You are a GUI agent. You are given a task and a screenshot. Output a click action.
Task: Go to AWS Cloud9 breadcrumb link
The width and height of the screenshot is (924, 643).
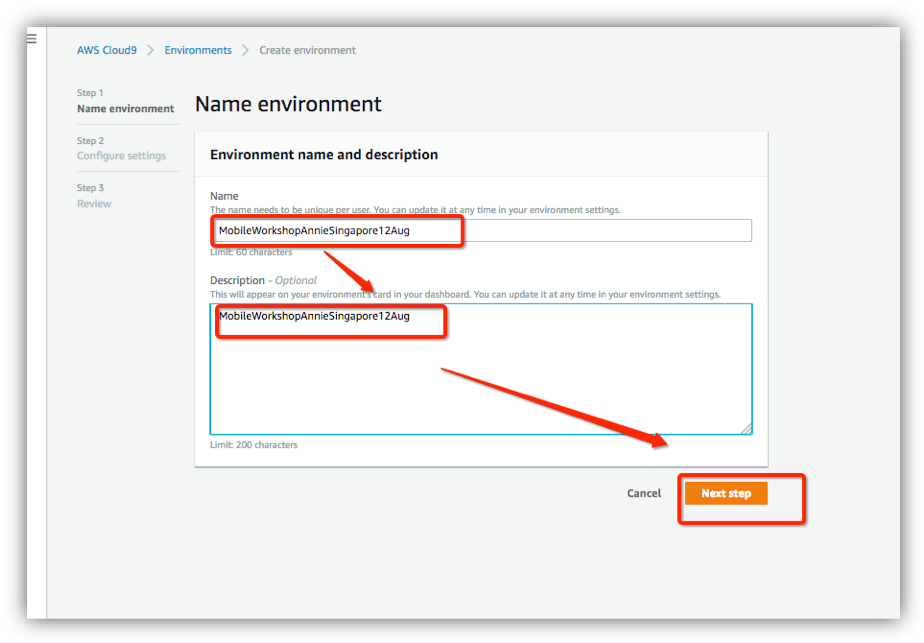click(107, 50)
